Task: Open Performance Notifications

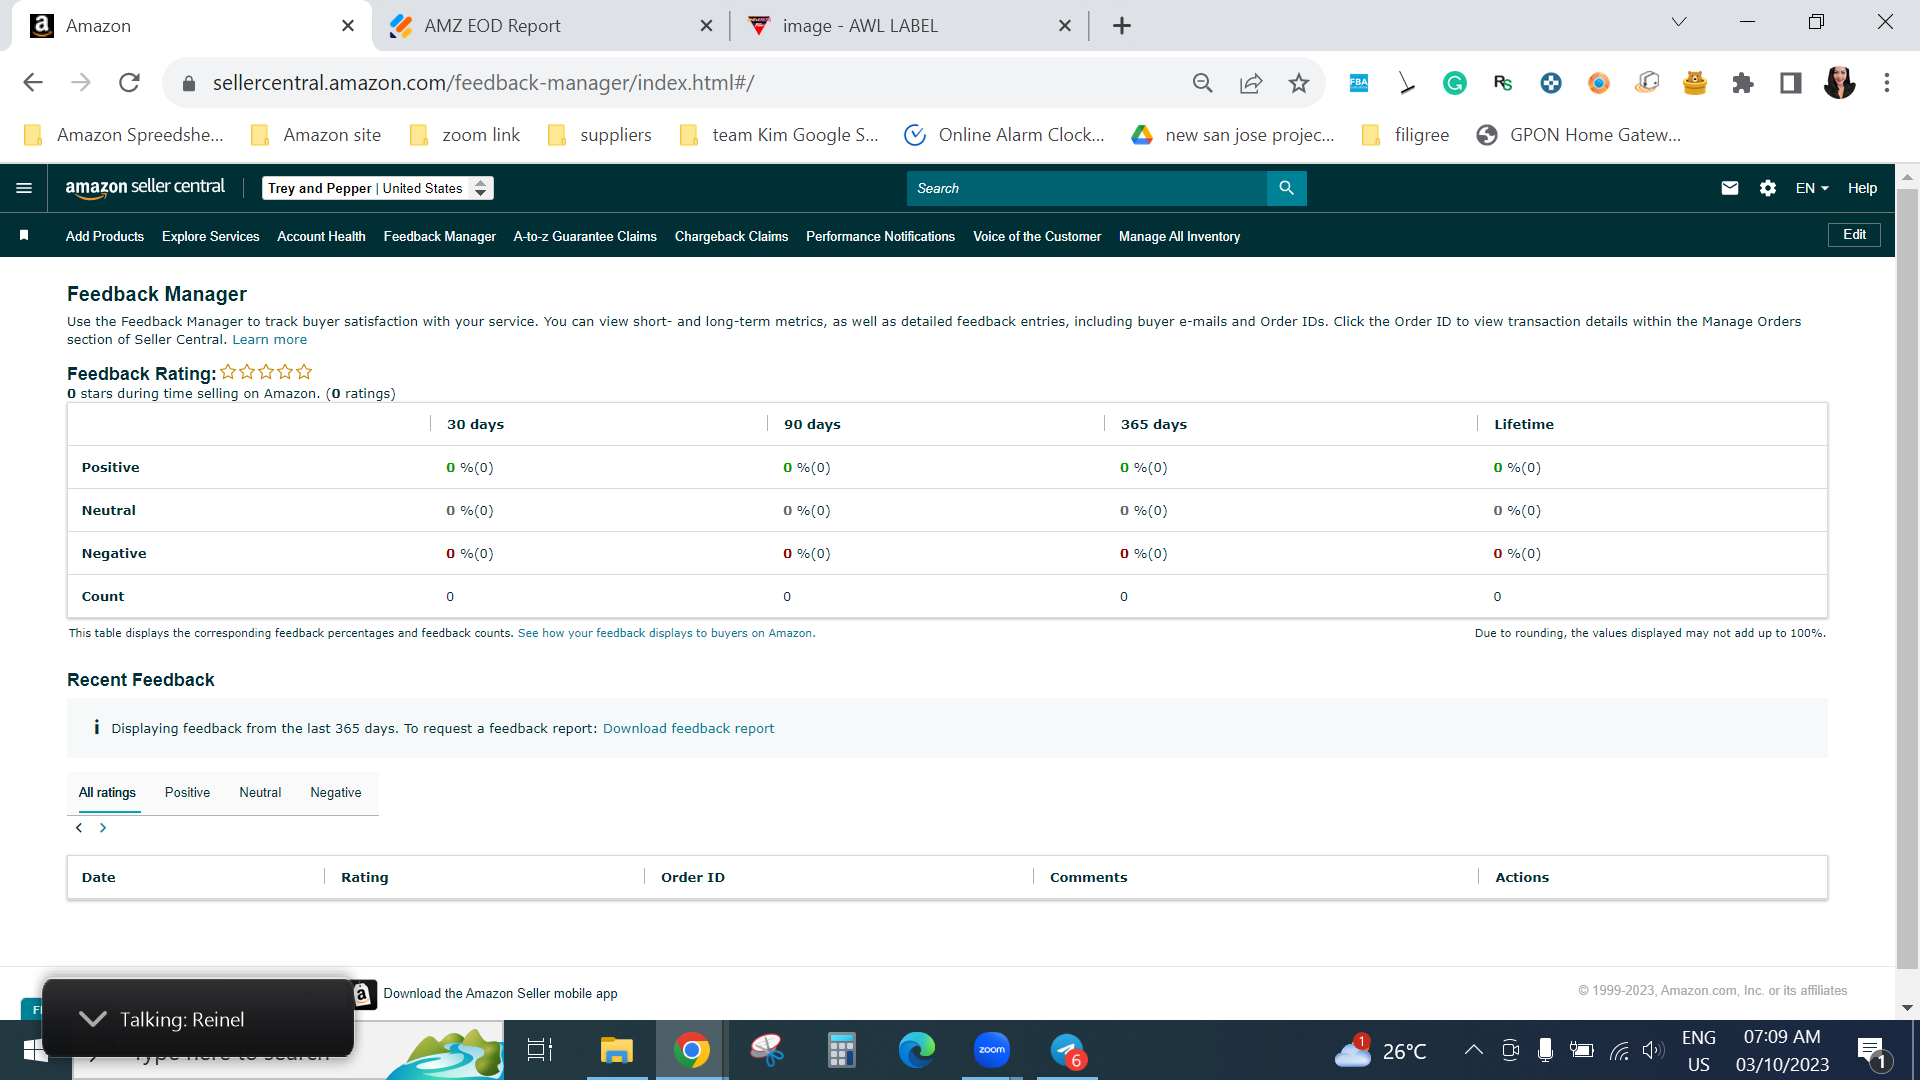Action: [x=880, y=236]
